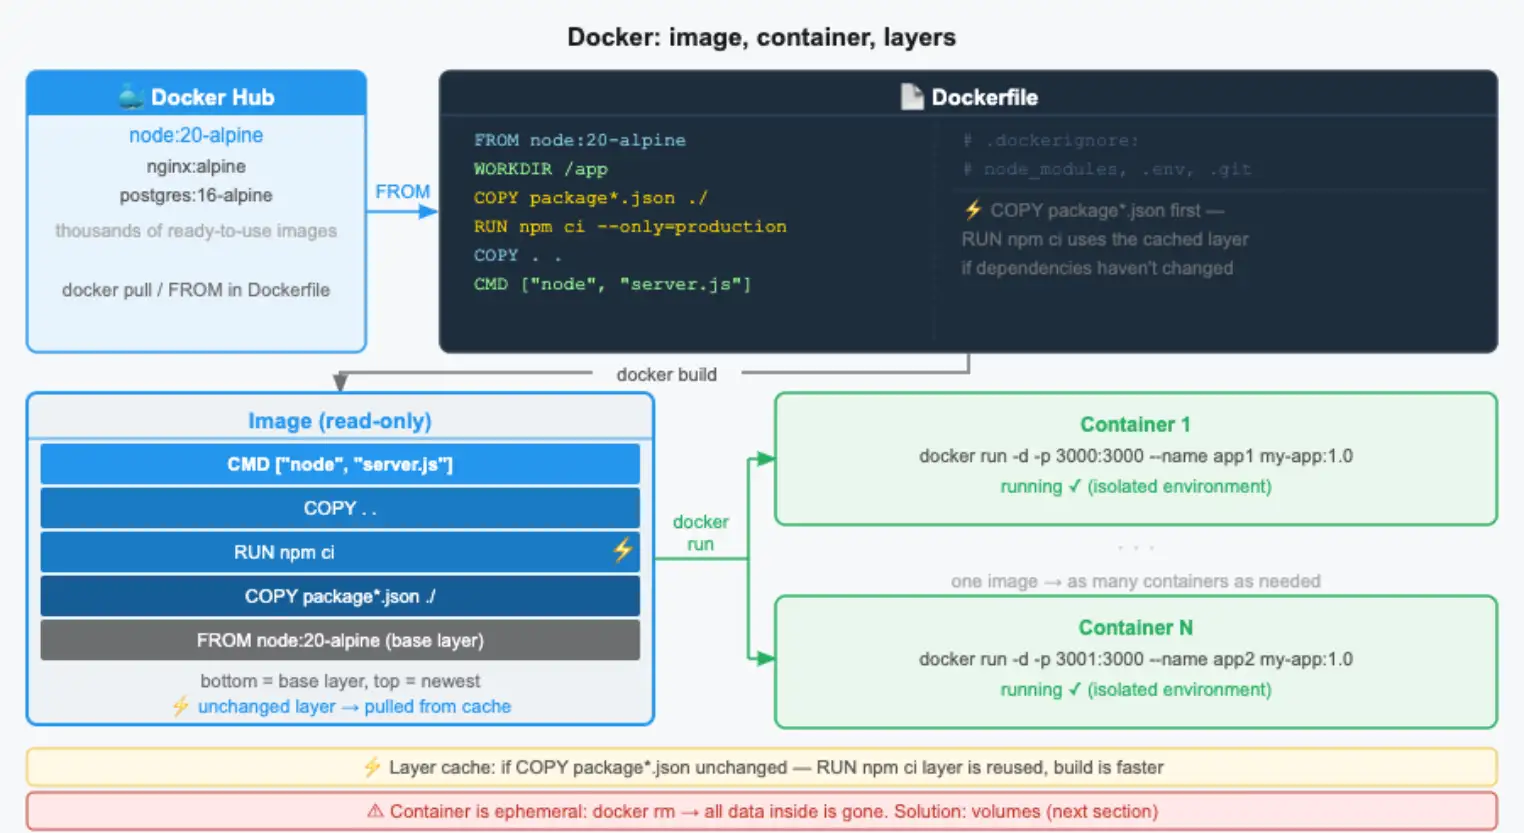Click lightning icon next to unchanged layer note
This screenshot has height=833, width=1524.
point(180,706)
